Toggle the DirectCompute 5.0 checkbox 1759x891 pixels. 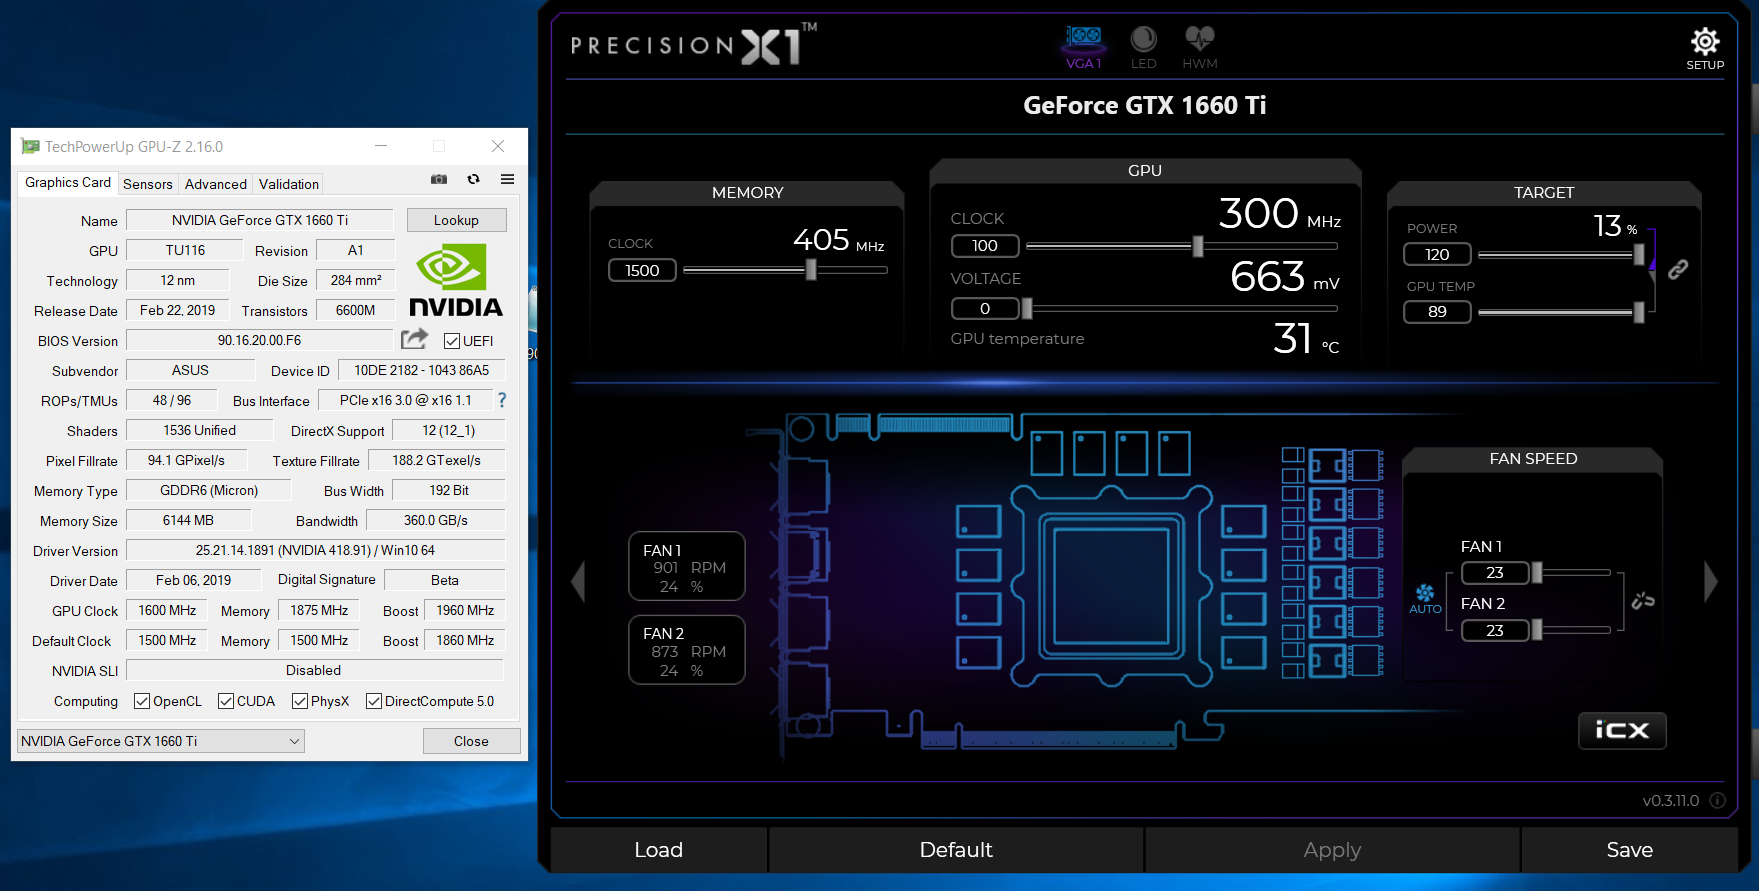374,701
